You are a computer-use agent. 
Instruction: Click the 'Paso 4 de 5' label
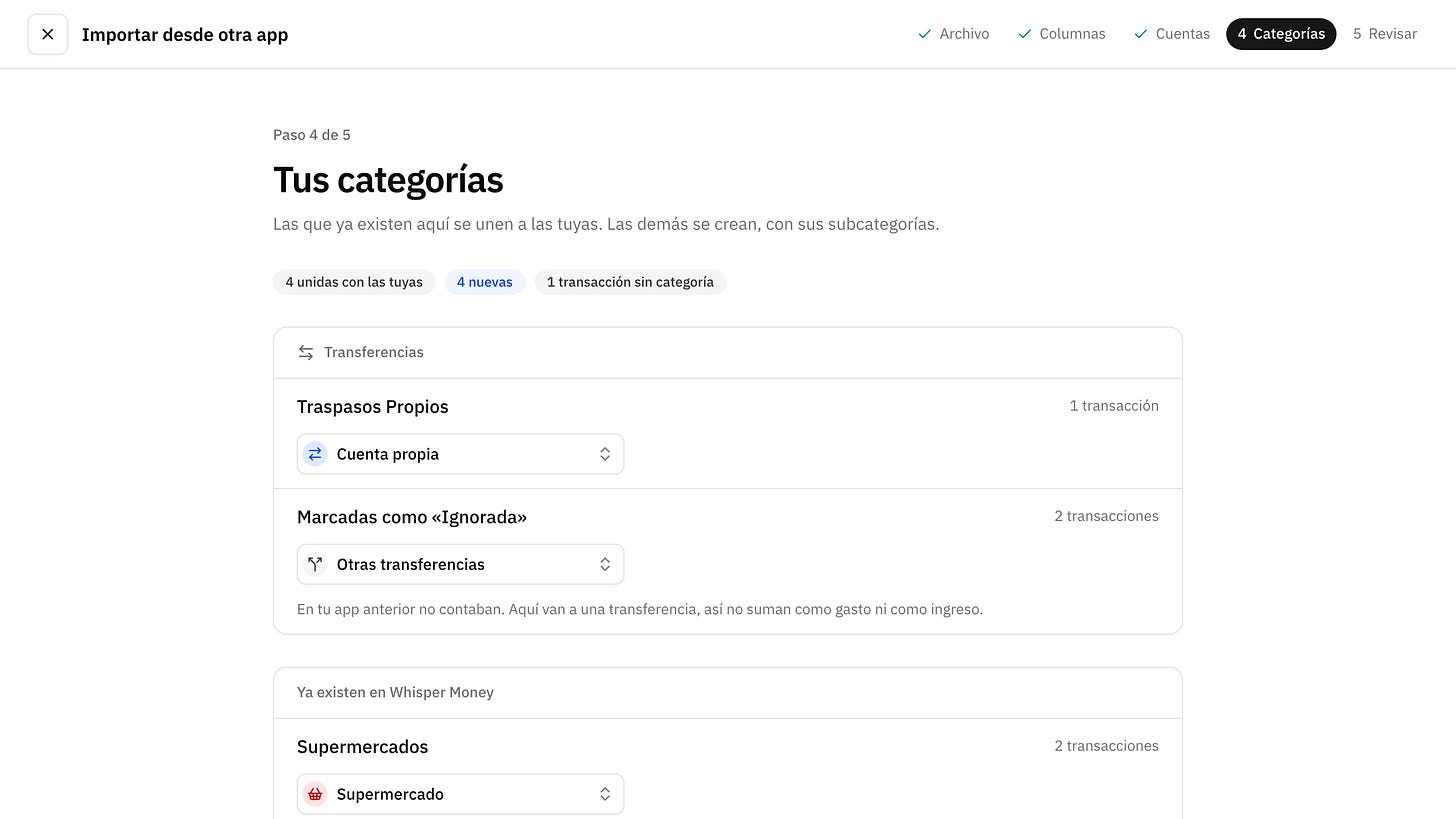[312, 135]
